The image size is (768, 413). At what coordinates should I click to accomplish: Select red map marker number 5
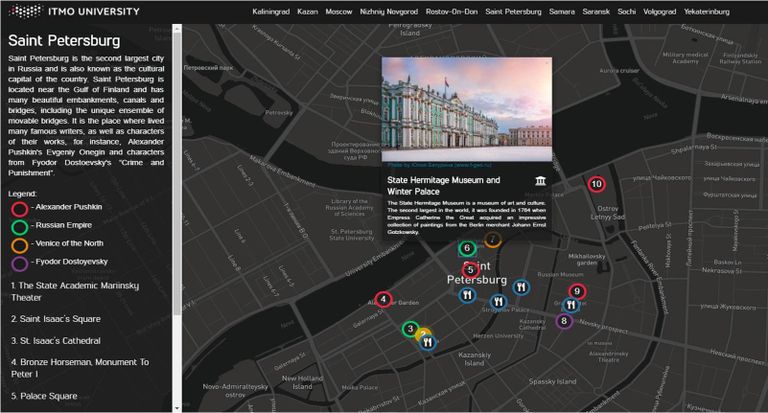pyautogui.click(x=470, y=269)
